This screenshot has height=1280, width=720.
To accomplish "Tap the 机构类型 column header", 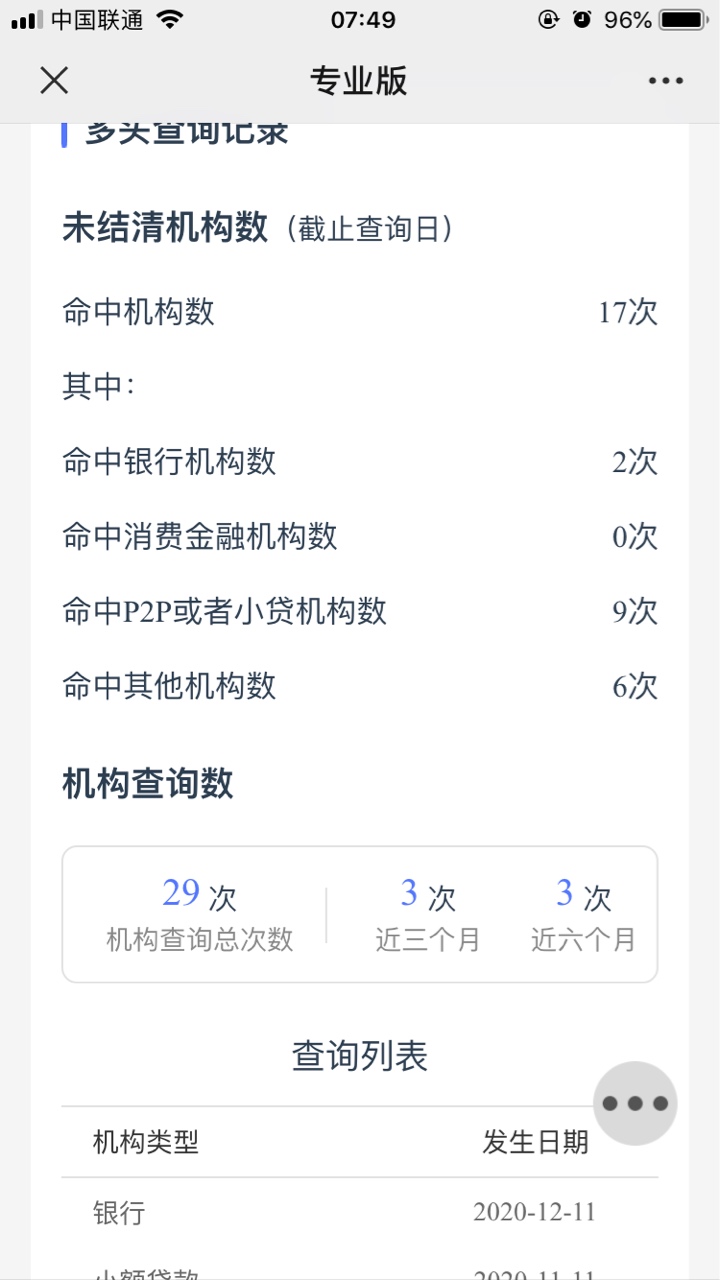I will (146, 1142).
